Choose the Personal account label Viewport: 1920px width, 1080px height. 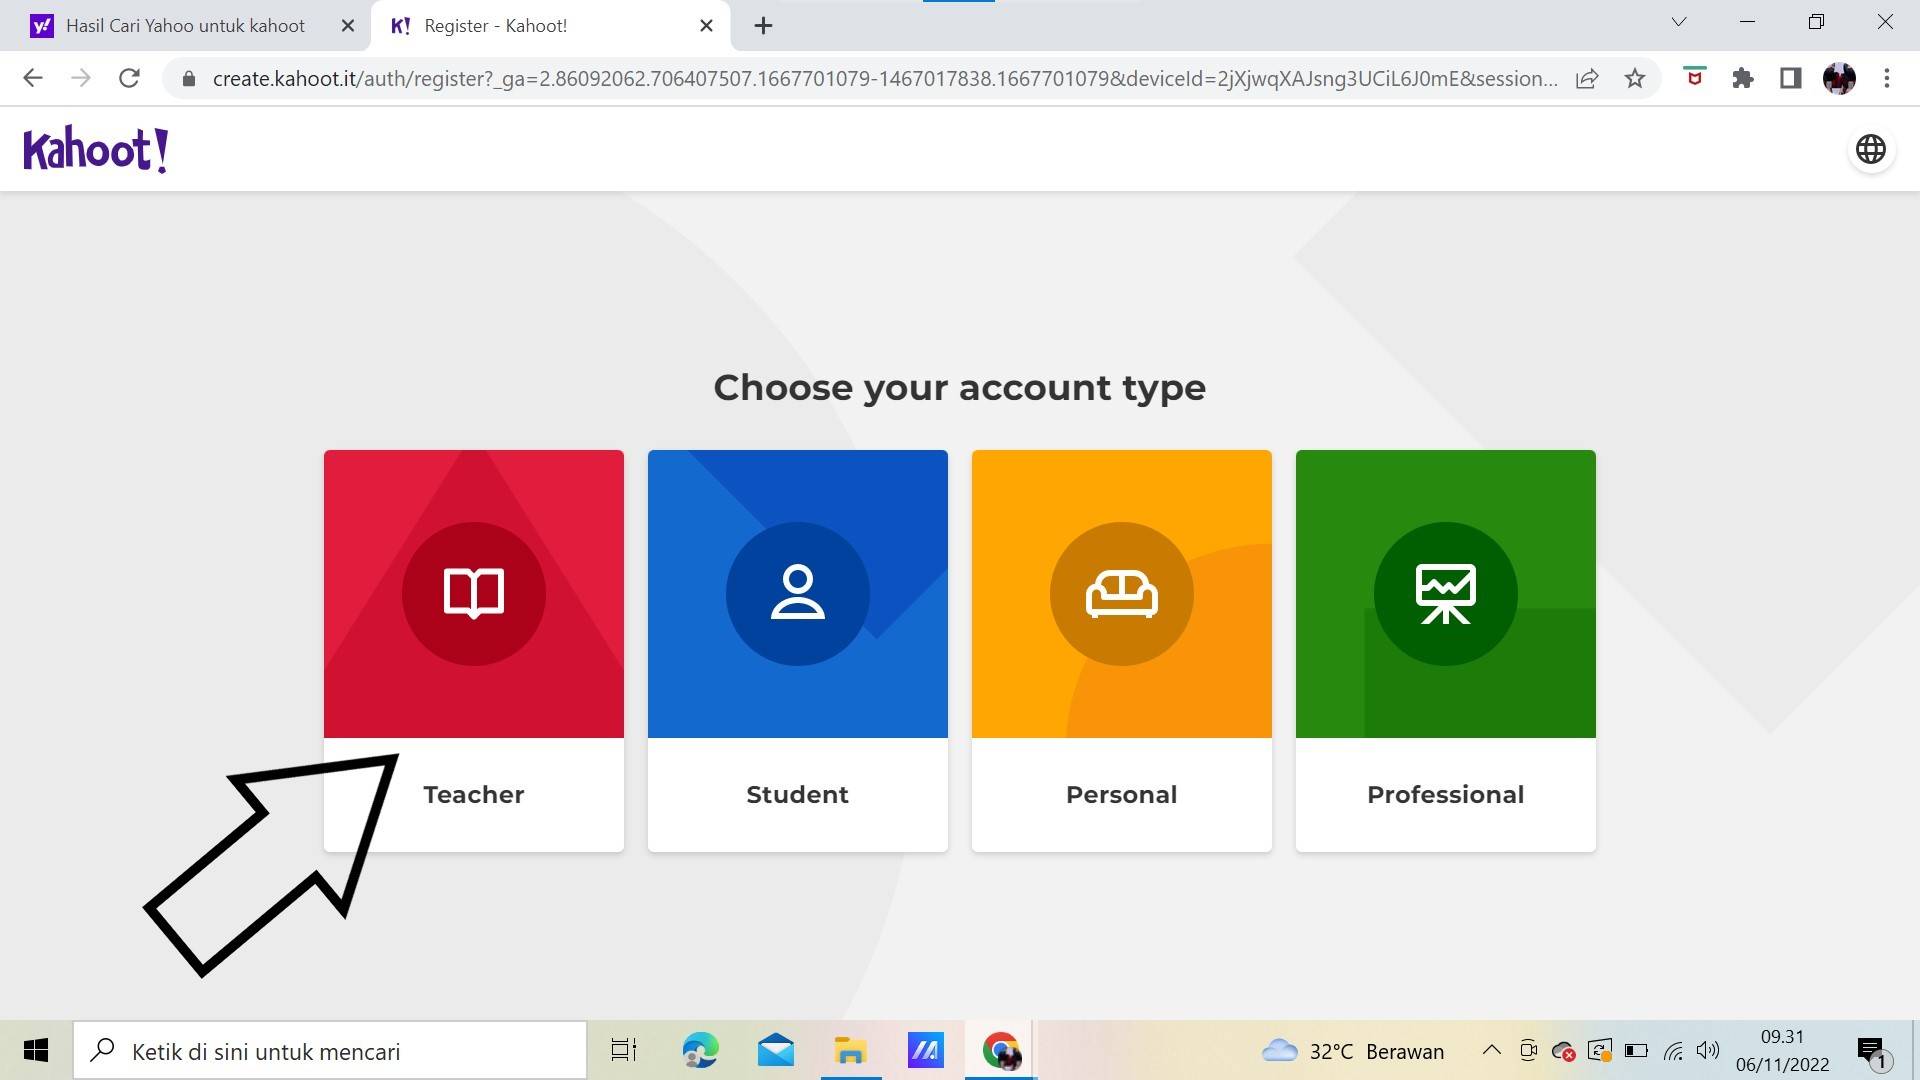[x=1122, y=795]
